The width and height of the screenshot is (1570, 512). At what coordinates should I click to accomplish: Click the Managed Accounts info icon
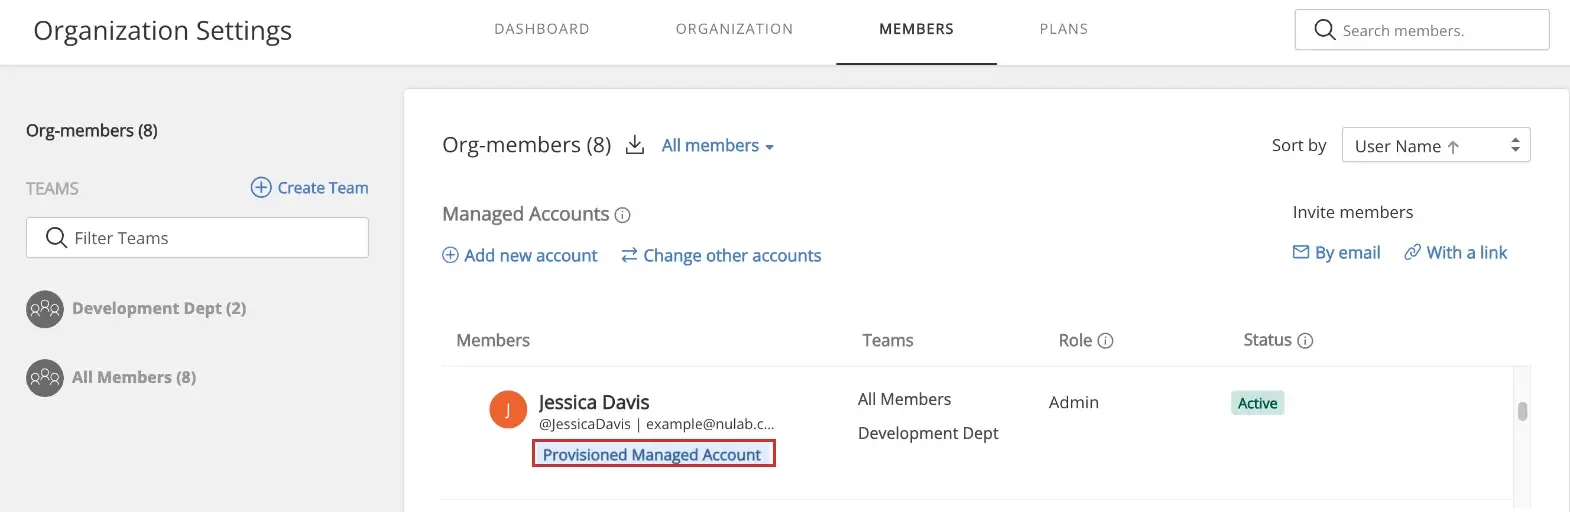[622, 215]
